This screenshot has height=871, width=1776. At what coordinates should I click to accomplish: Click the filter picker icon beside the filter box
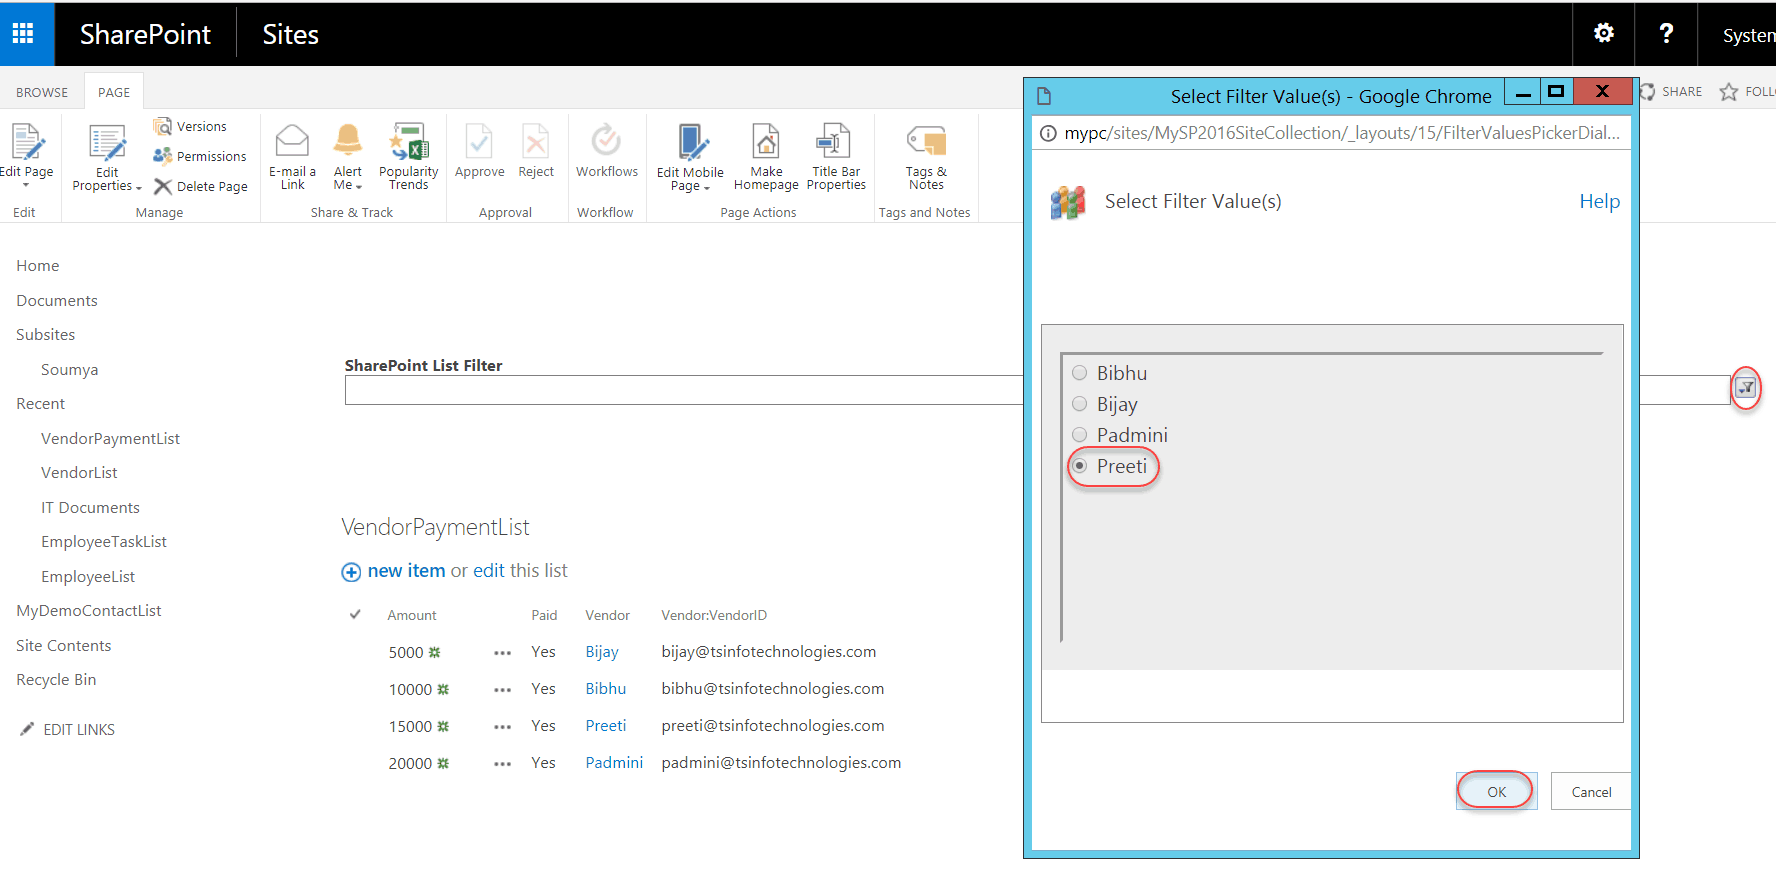[1745, 388]
